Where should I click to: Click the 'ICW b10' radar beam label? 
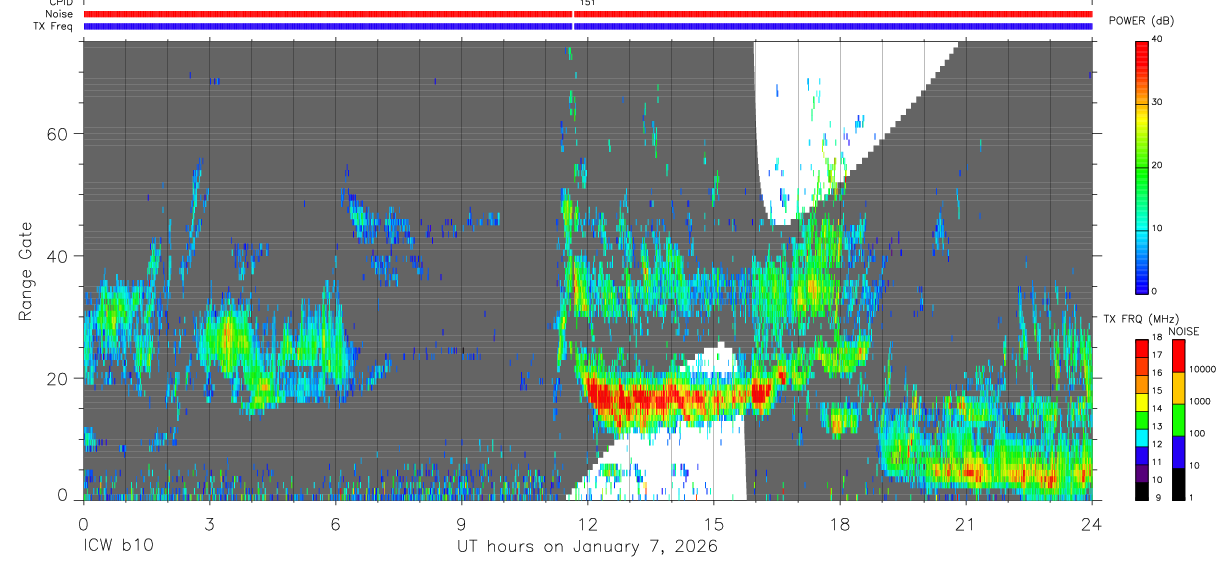pyautogui.click(x=118, y=547)
